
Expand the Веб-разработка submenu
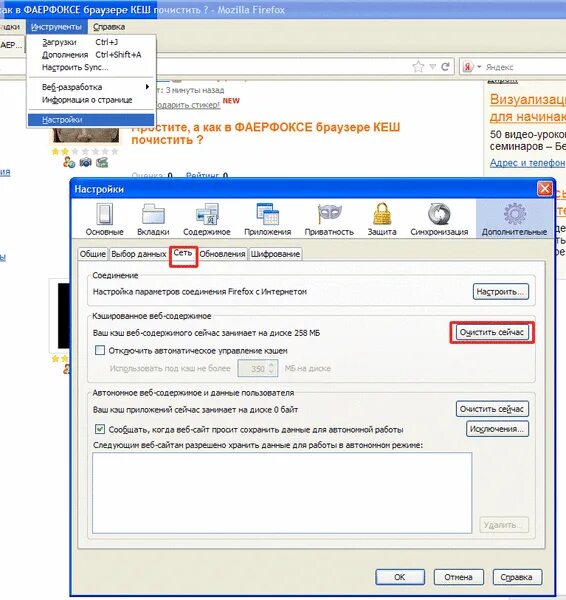click(92, 87)
